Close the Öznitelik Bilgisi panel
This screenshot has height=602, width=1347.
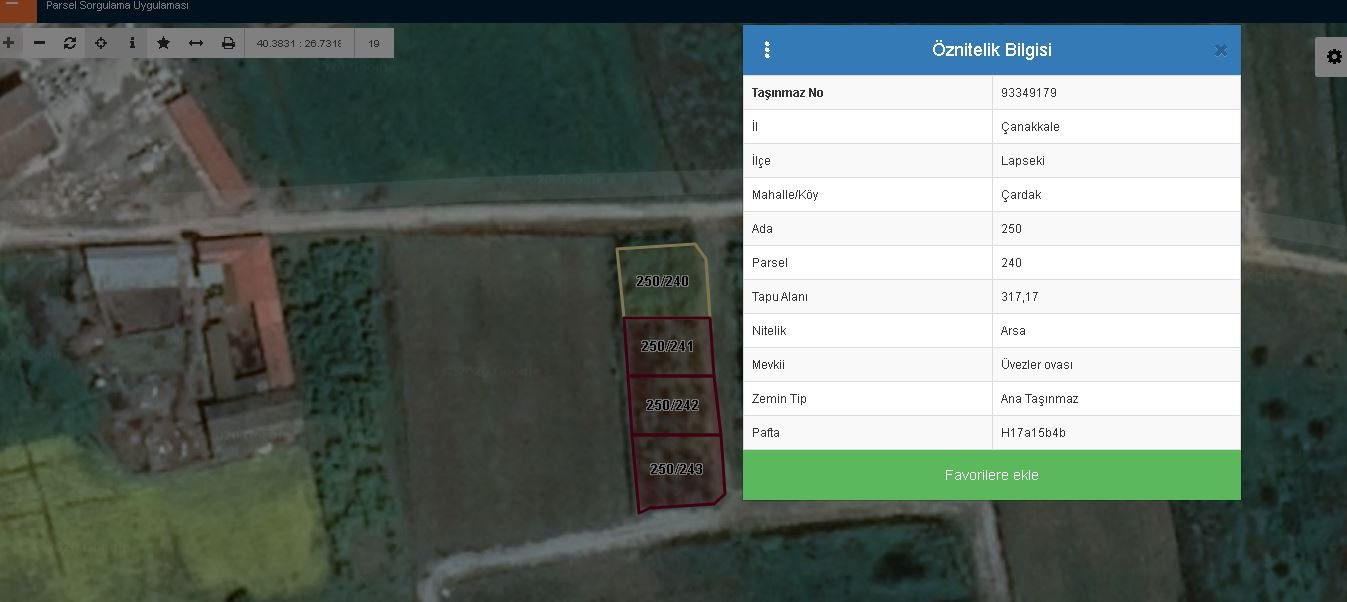(x=1220, y=50)
